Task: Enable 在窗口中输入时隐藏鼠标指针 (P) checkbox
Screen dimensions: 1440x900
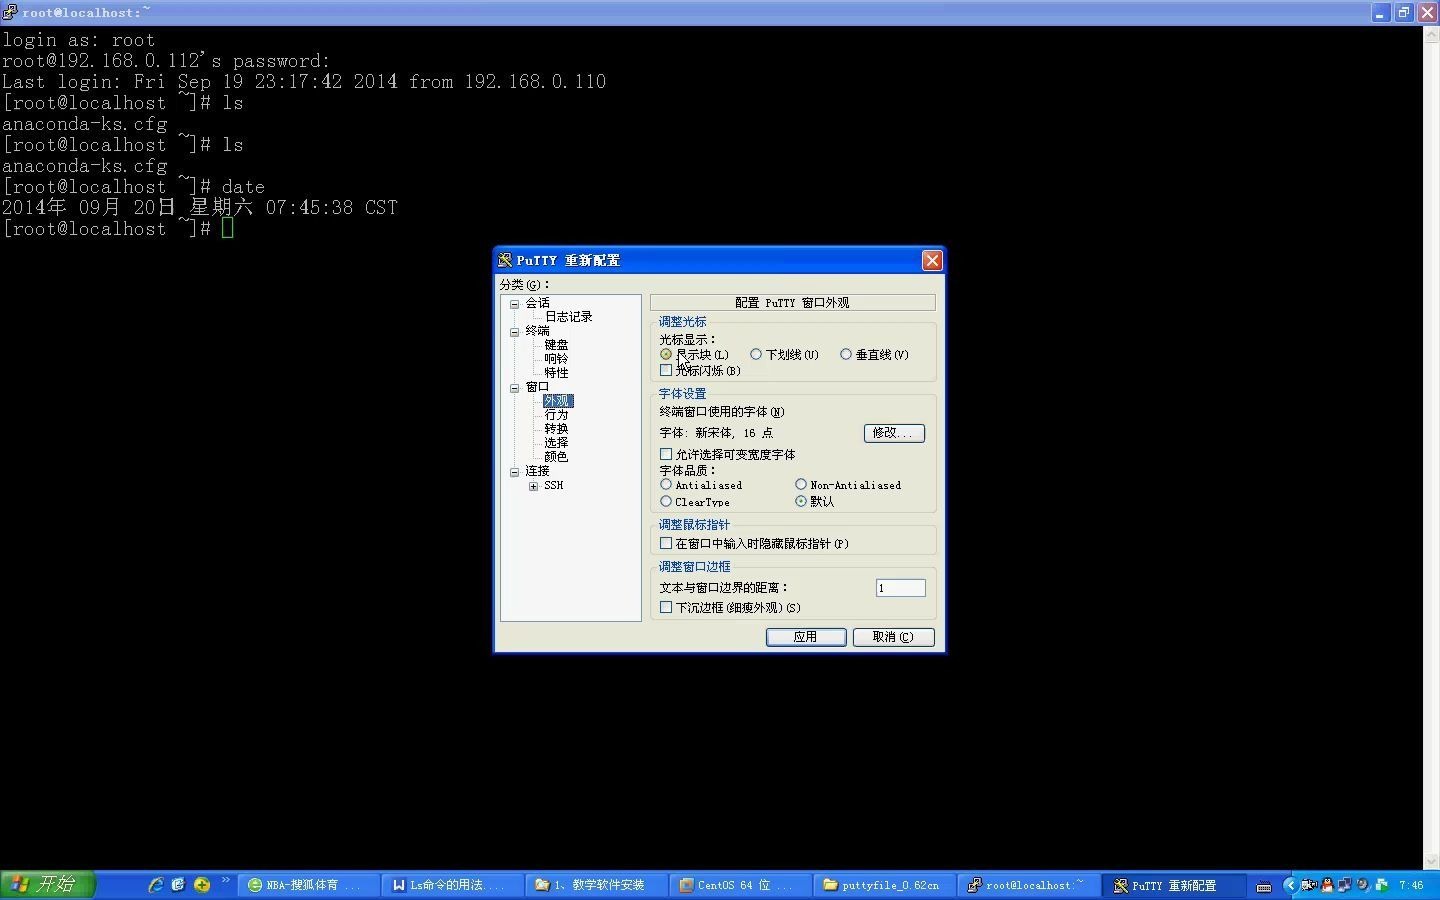Action: pos(666,544)
